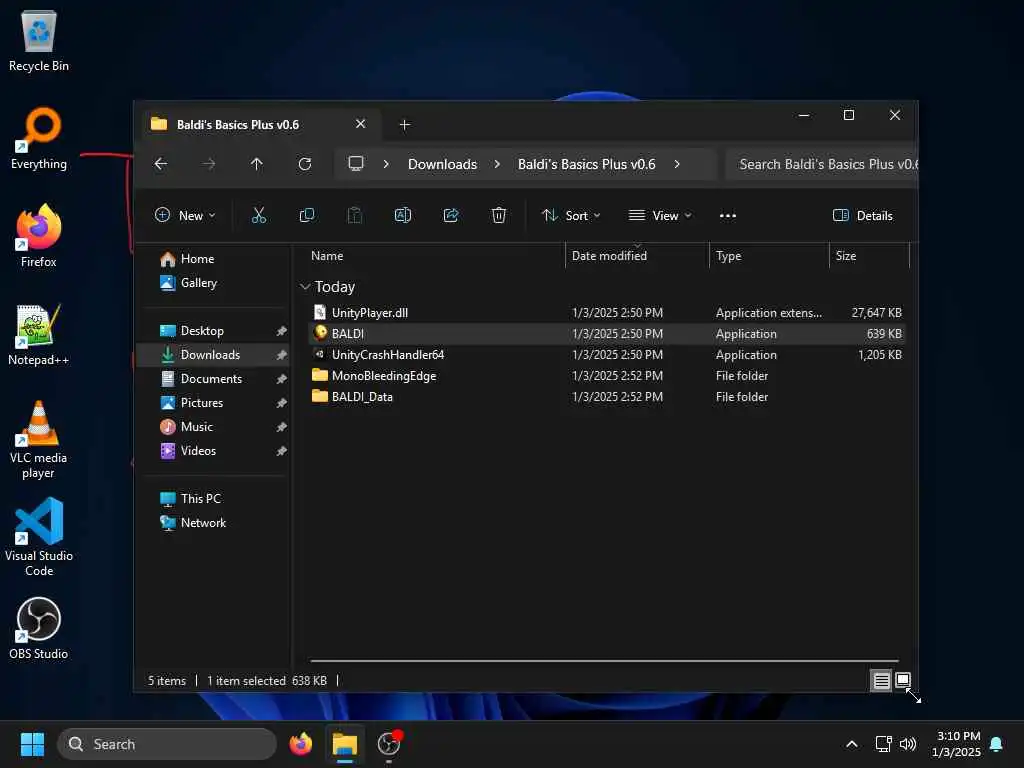Unpin Desktop from quick access
Viewport: 1024px width, 768px height.
(281, 331)
